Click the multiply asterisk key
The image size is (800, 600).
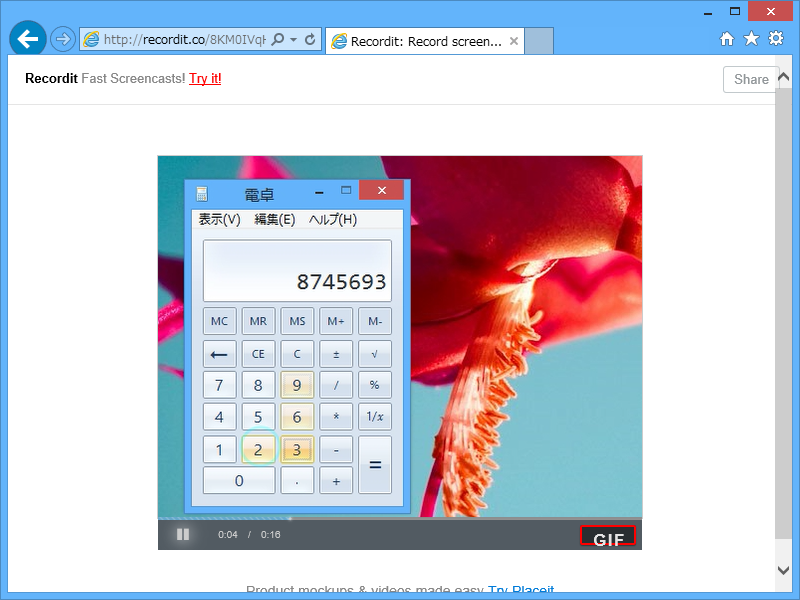[336, 417]
